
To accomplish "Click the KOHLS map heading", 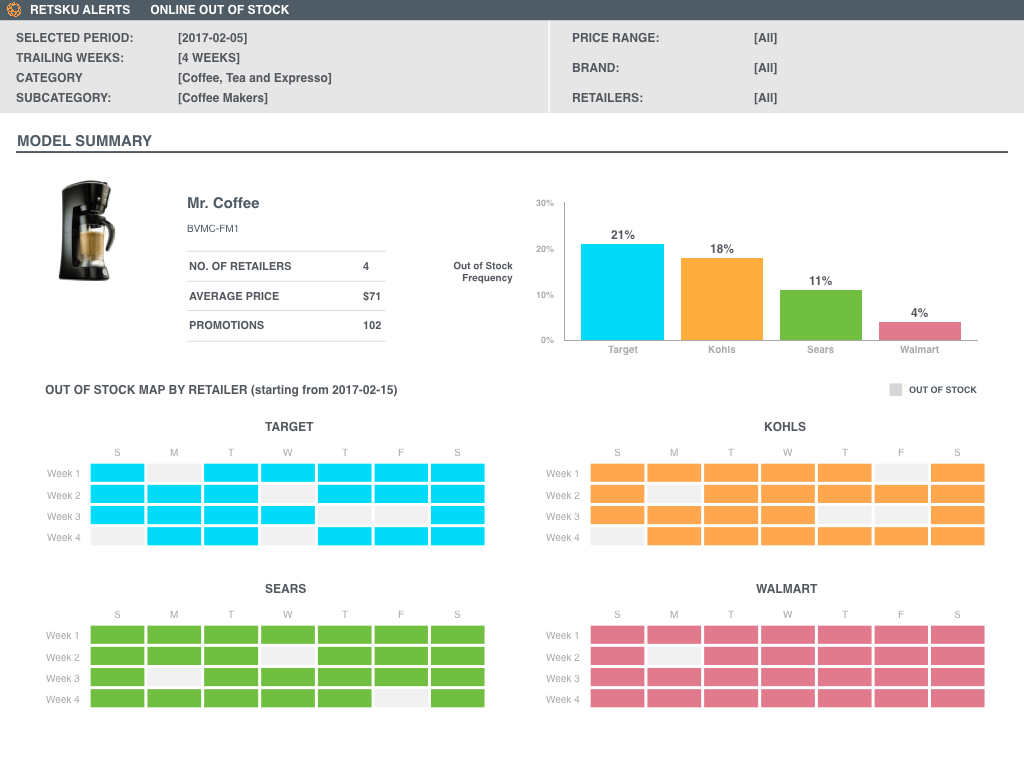I will (x=784, y=427).
